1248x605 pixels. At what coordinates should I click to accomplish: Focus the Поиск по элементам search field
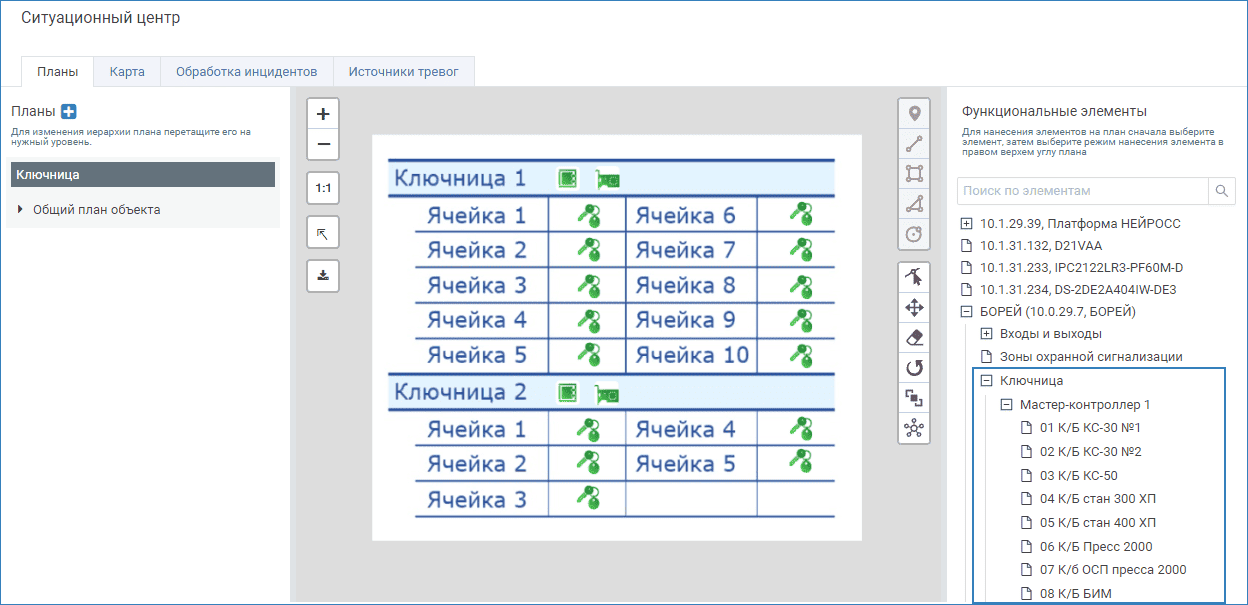1082,190
